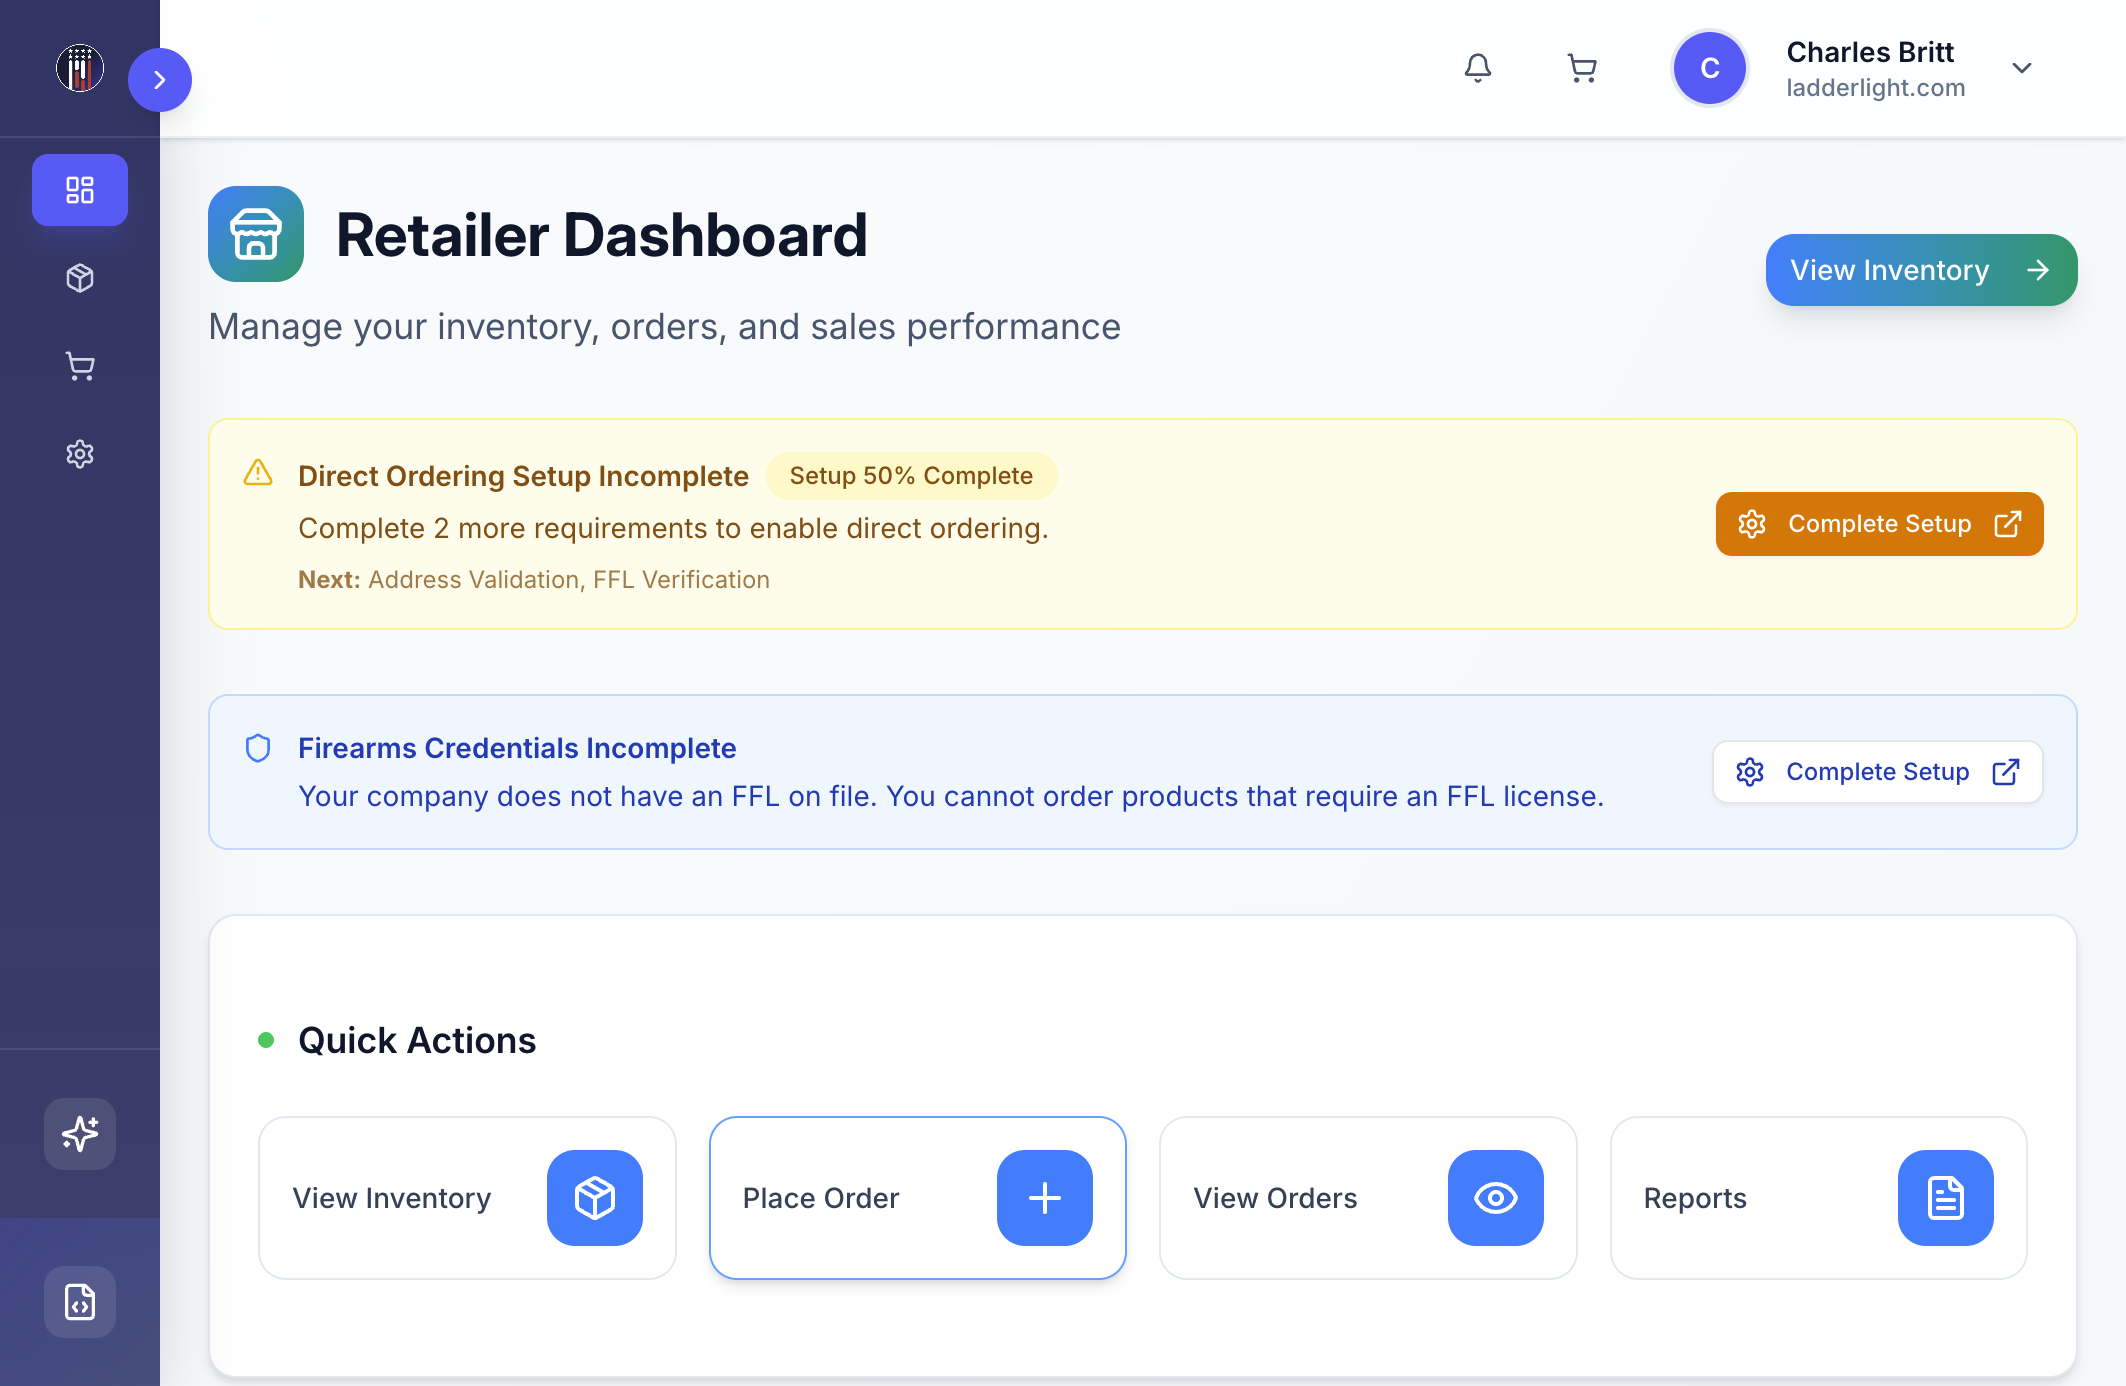Open the inventory box icon in sidebar
Image resolution: width=2126 pixels, height=1386 pixels.
coord(80,278)
